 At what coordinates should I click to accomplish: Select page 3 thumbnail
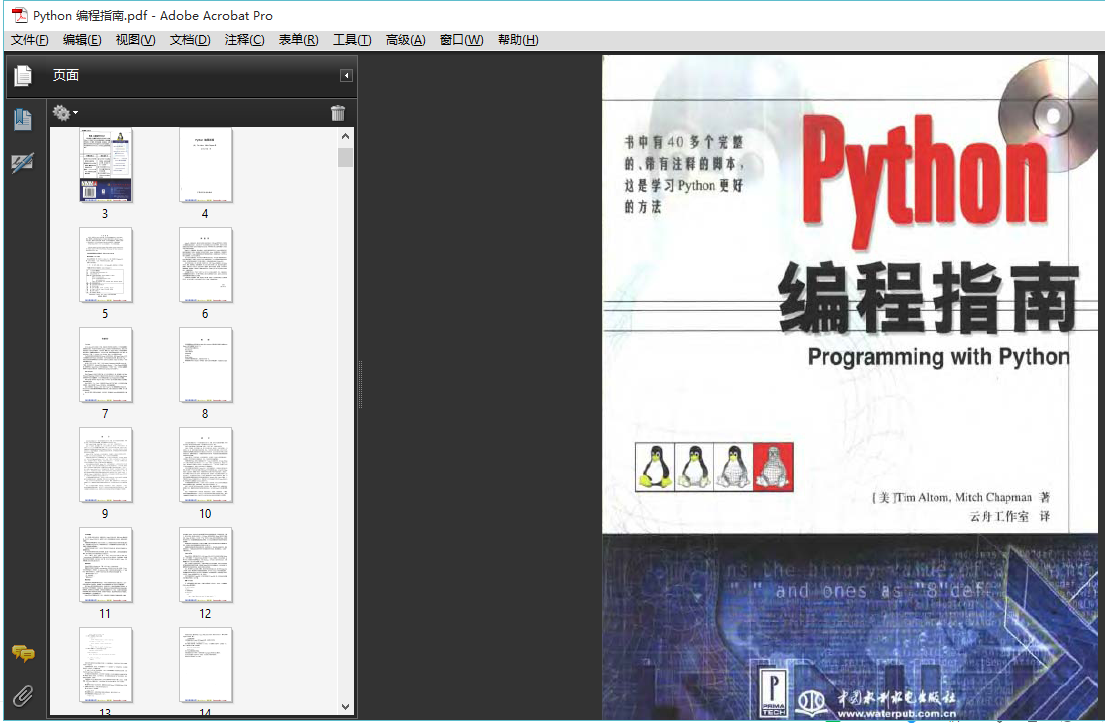[106, 166]
